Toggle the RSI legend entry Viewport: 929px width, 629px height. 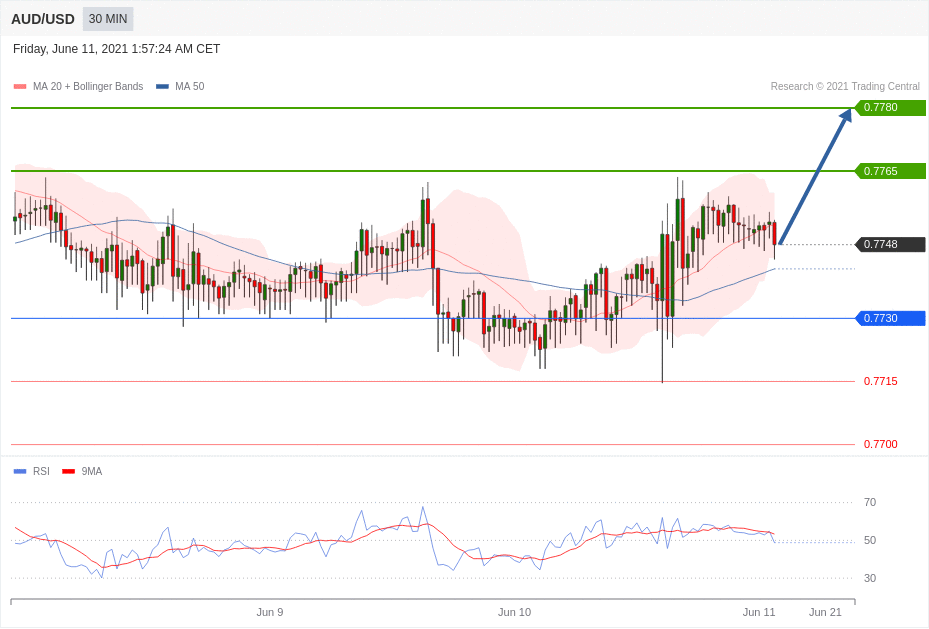tap(41, 472)
